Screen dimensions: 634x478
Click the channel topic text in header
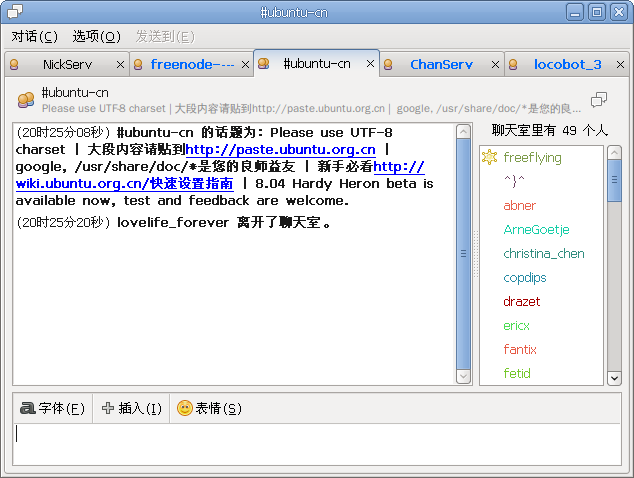311,108
